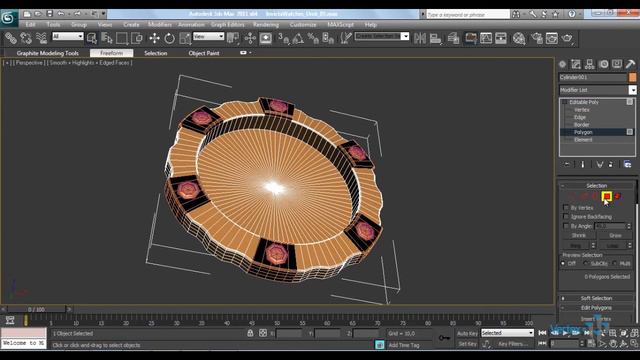Screen dimensions: 640x360
Task: Open the Material Editor icon
Action: click(519, 38)
